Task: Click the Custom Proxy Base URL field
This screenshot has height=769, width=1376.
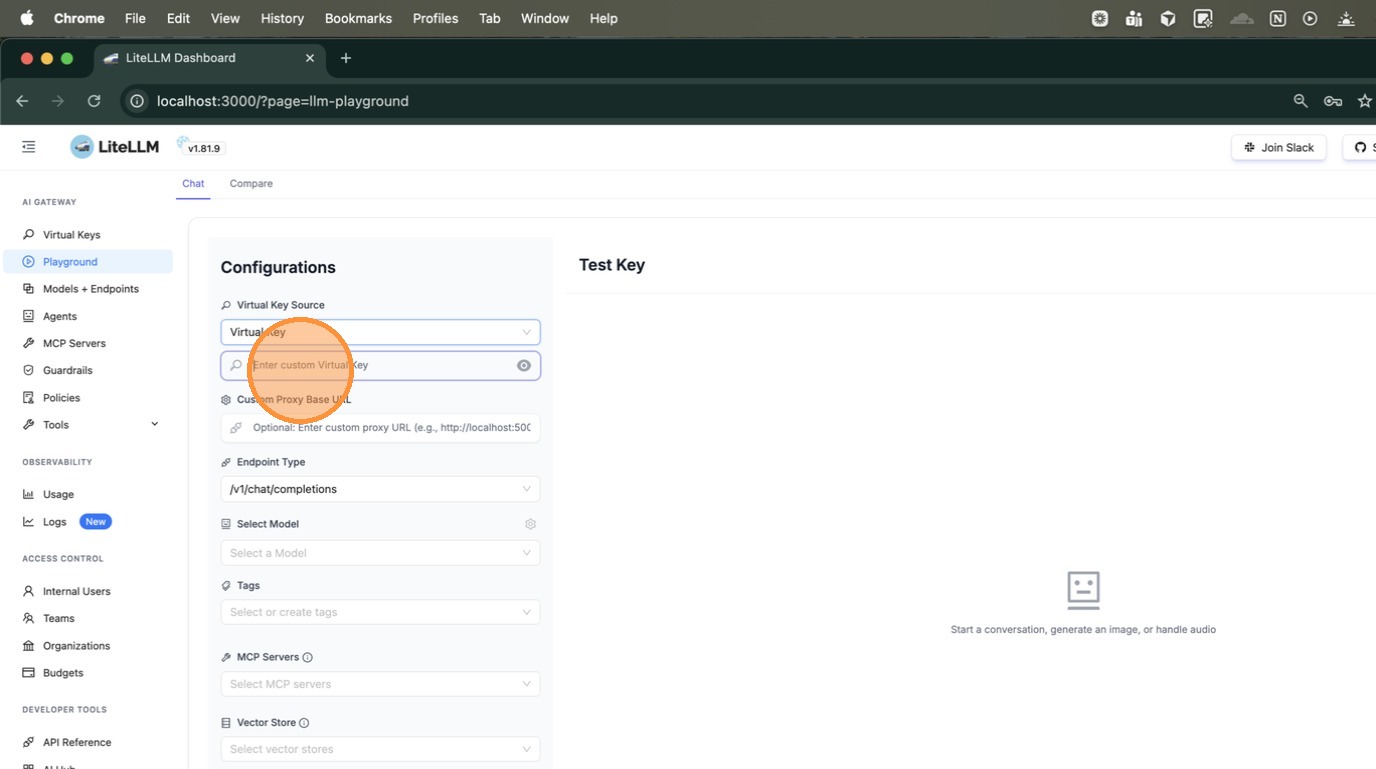Action: 380,428
